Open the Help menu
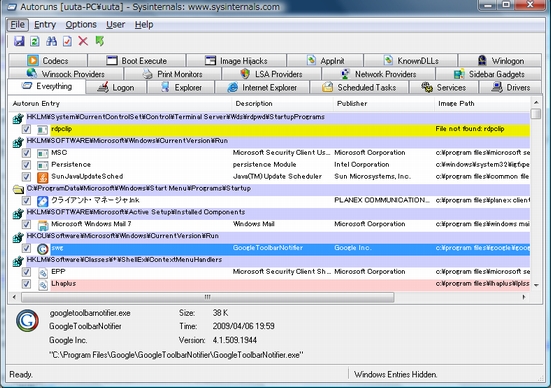Screen dimensions: 551x388 144,25
